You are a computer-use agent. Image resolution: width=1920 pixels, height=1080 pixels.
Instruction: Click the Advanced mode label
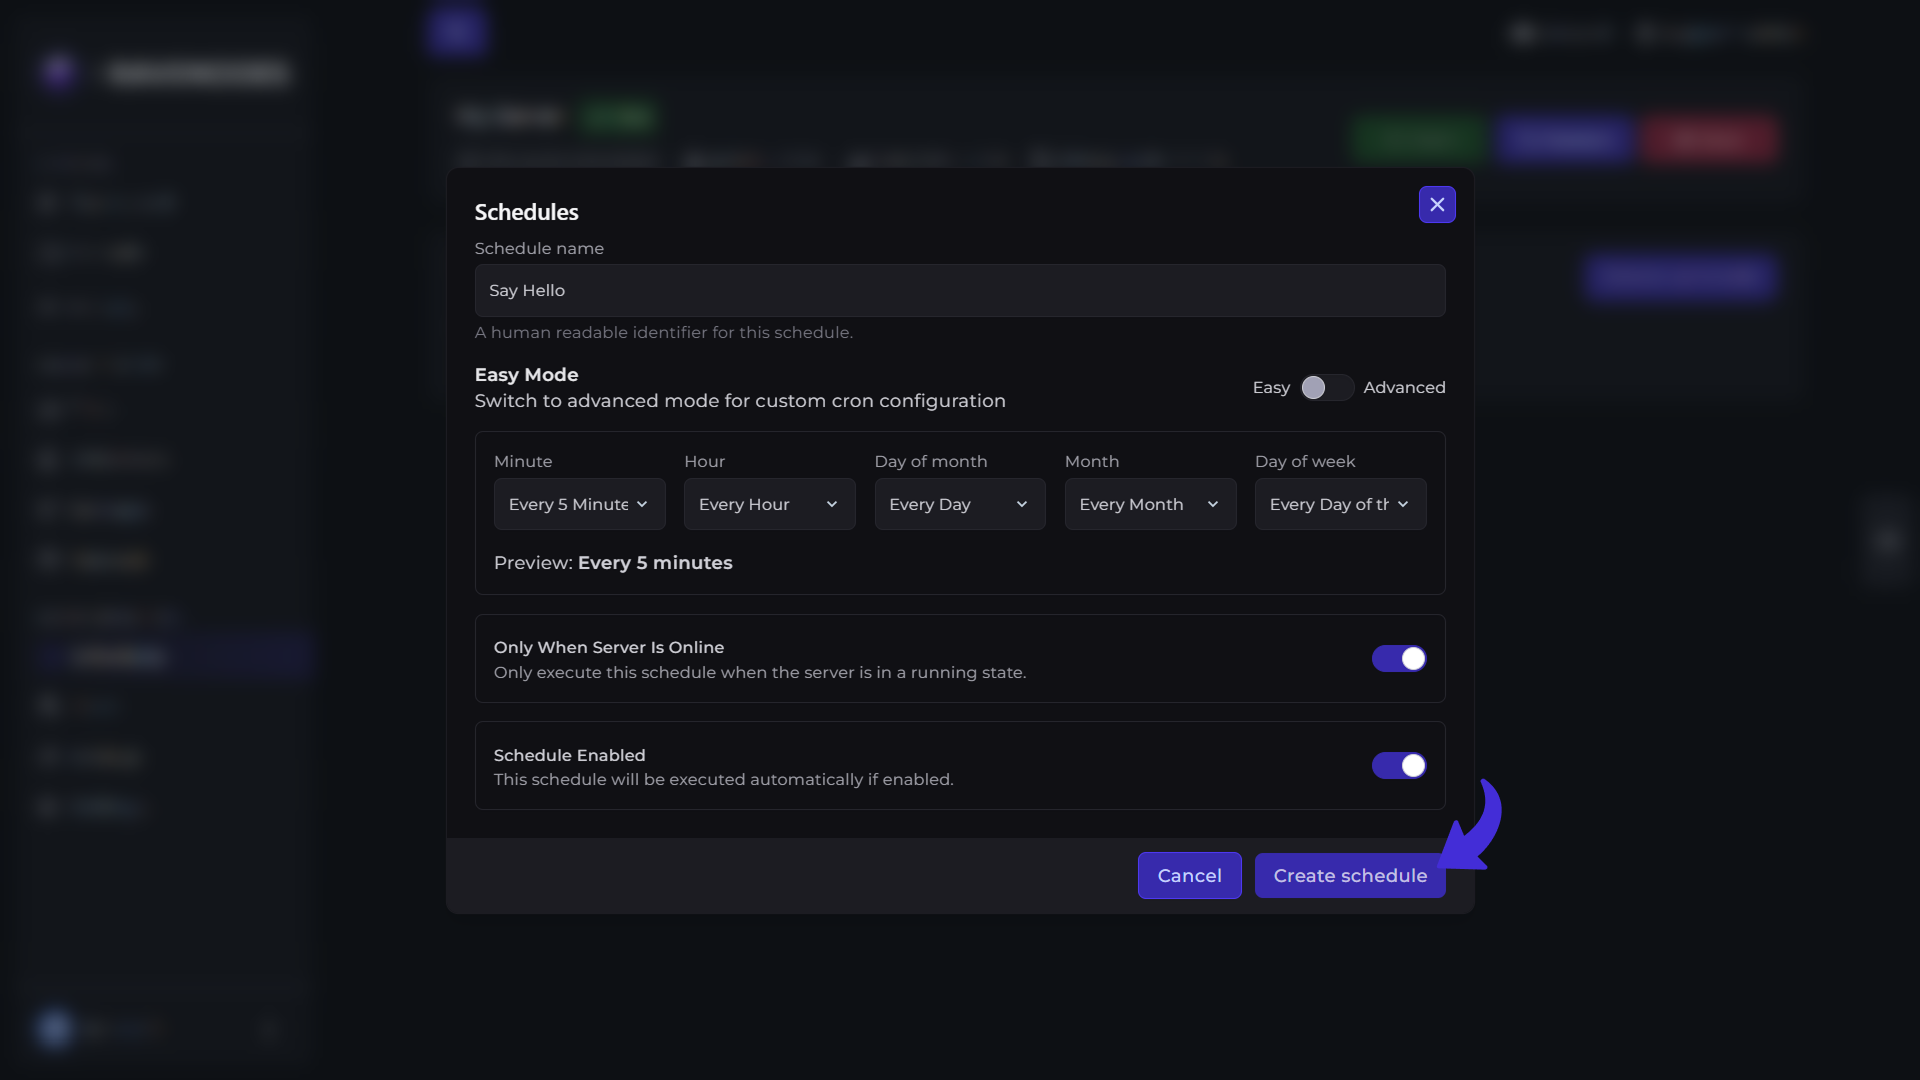1404,388
